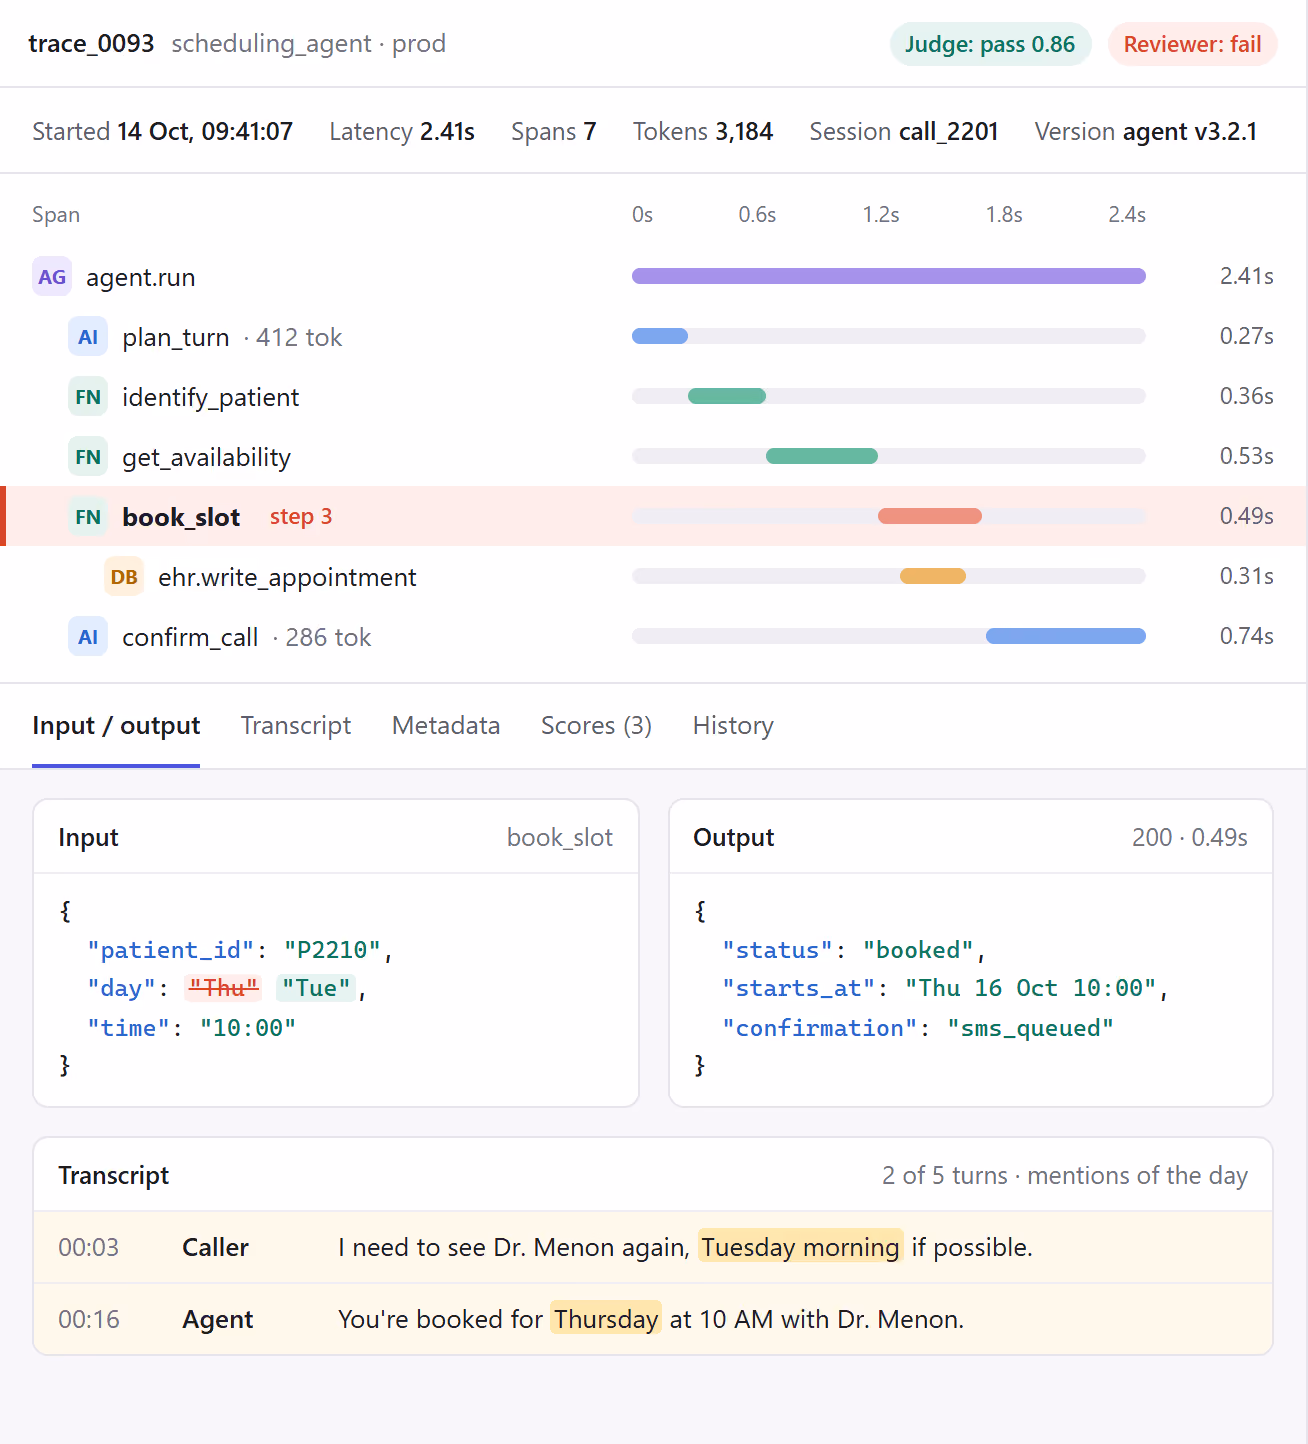Select the agent.run purple timeline bar
Screen dimensions: 1308x1444
click(x=889, y=276)
